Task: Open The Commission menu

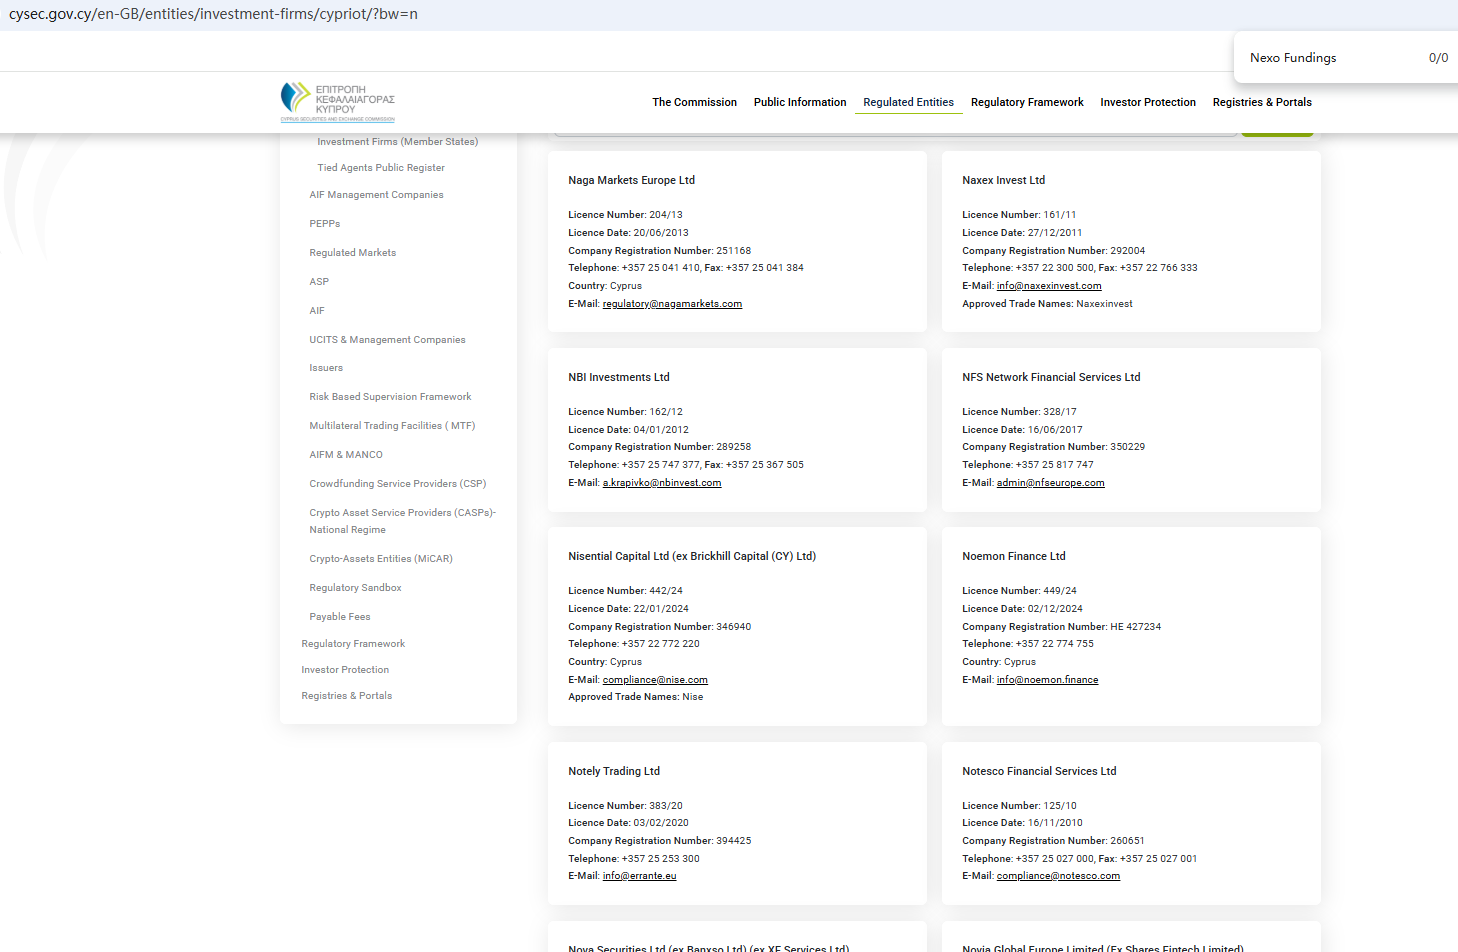Action: (x=694, y=102)
